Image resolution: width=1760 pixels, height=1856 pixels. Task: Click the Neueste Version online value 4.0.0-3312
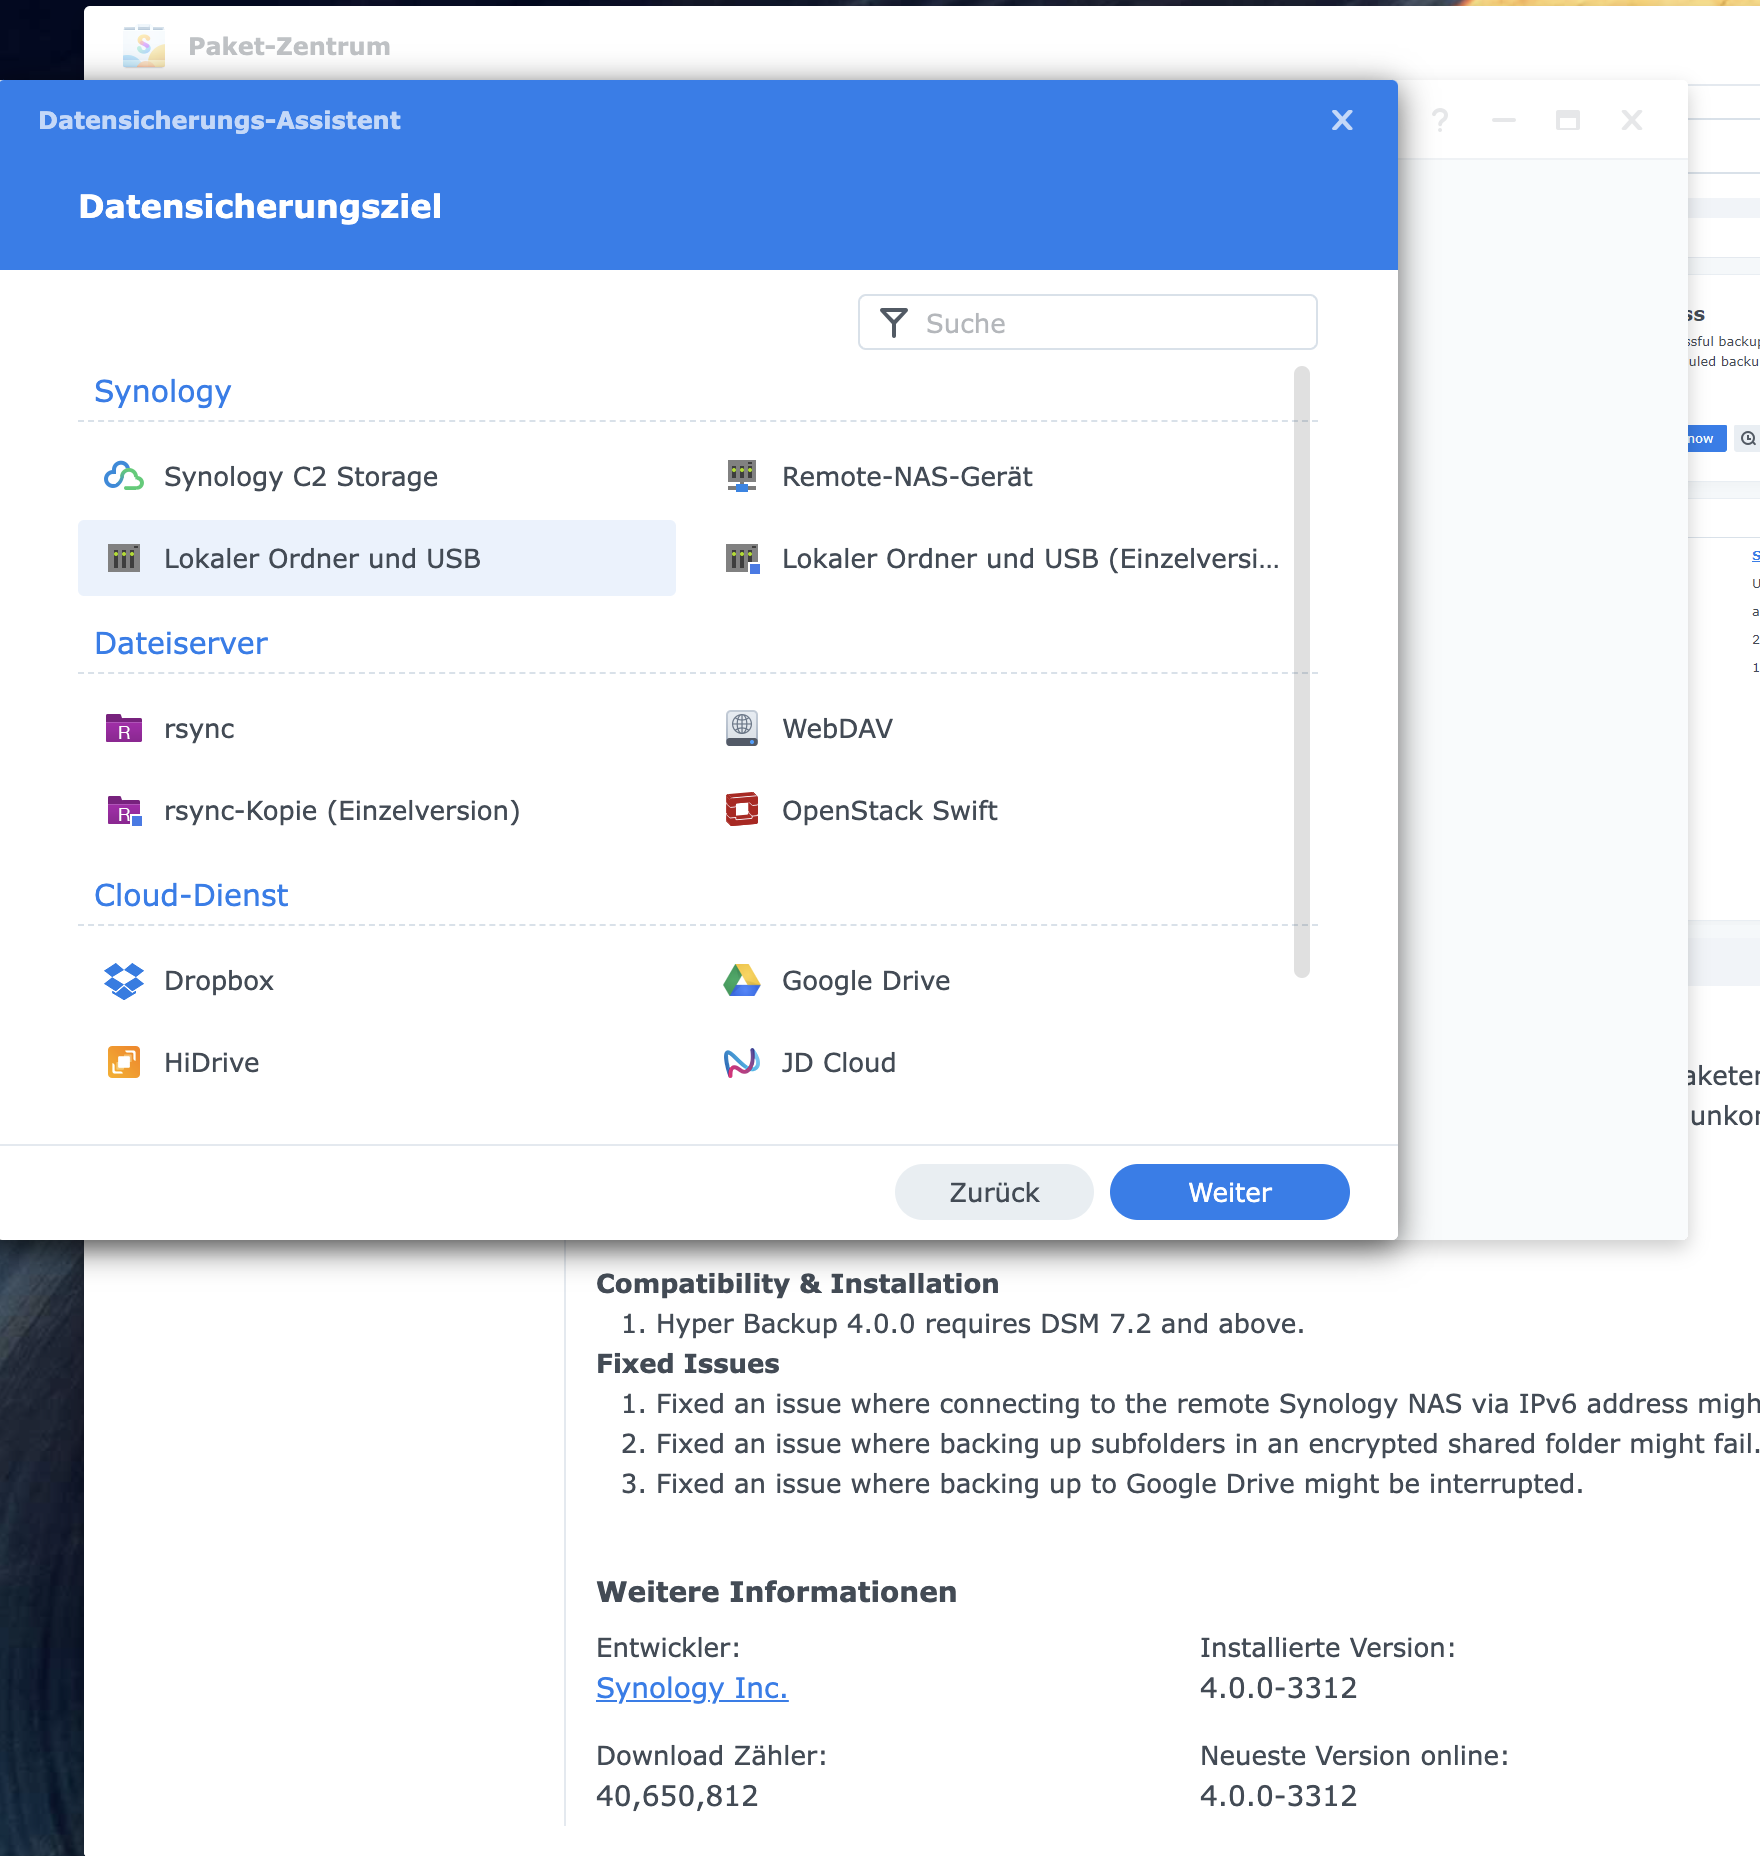1278,1796
